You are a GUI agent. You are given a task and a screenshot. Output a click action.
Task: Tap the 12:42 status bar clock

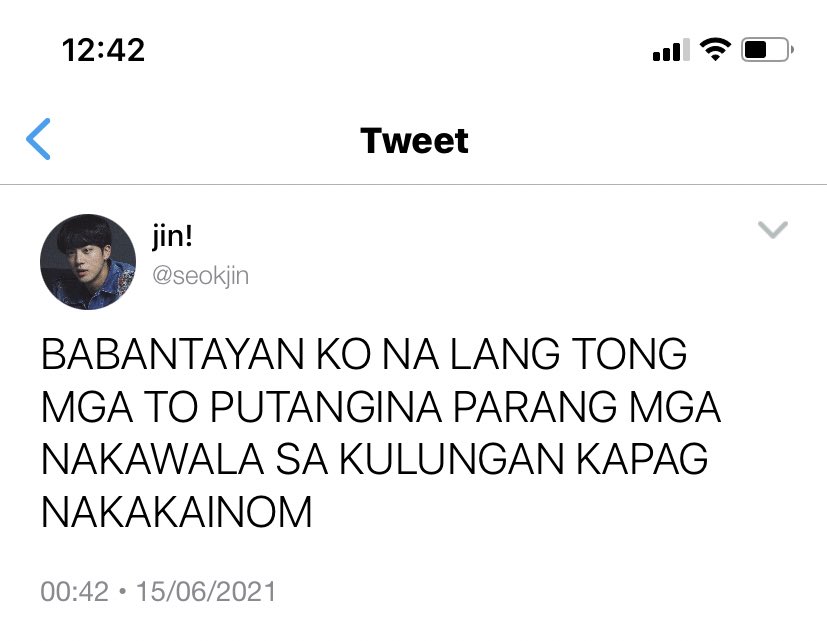coord(103,50)
